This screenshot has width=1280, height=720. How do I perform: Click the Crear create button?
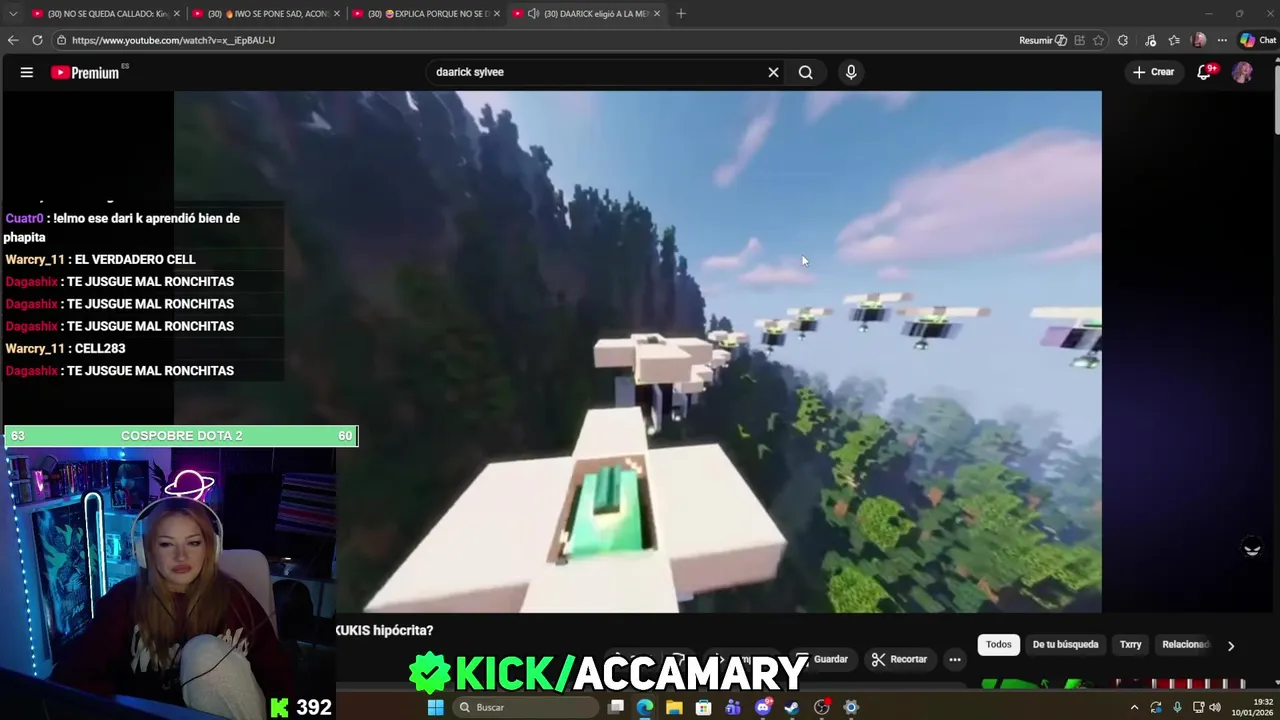click(1153, 72)
